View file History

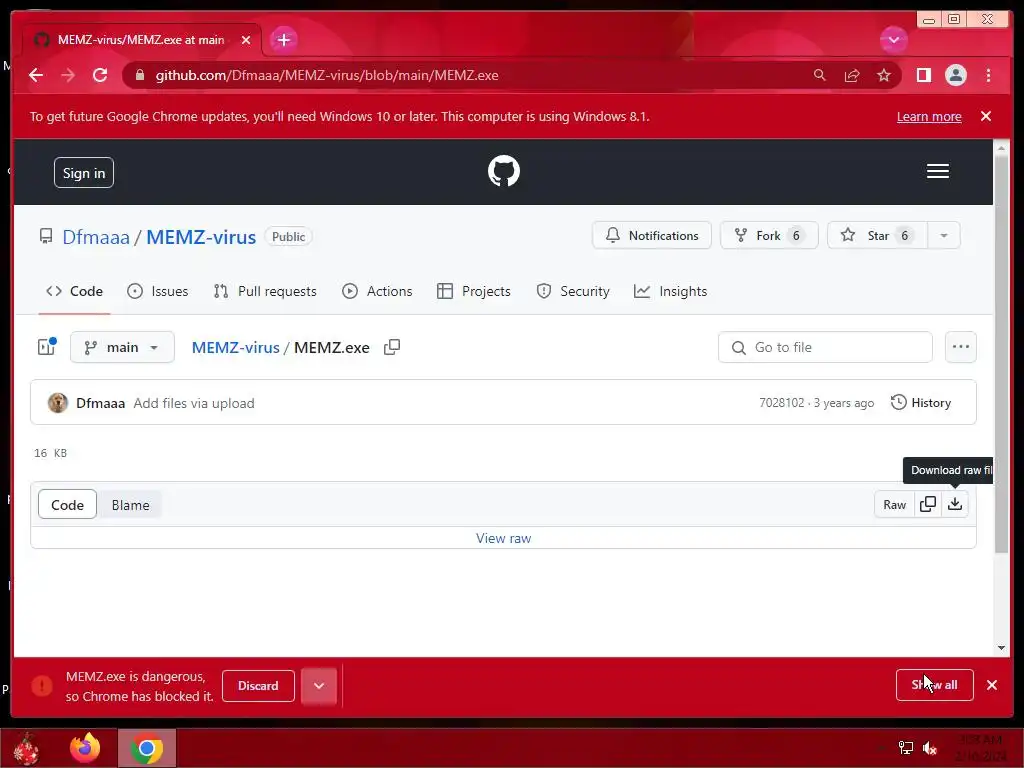tap(921, 402)
